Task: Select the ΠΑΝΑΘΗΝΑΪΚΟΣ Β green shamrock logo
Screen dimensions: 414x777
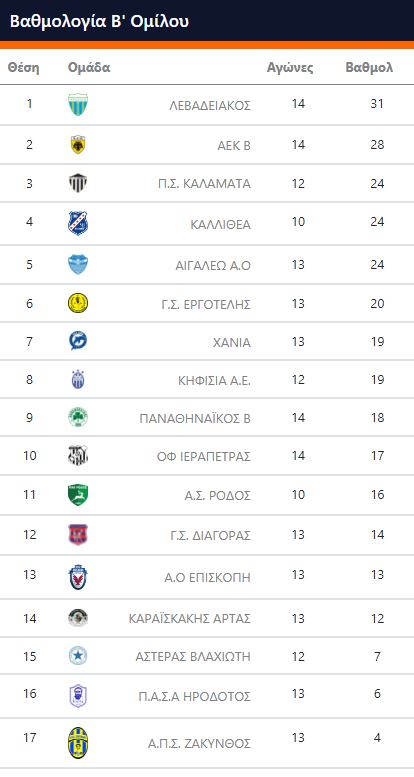Action: [78, 417]
